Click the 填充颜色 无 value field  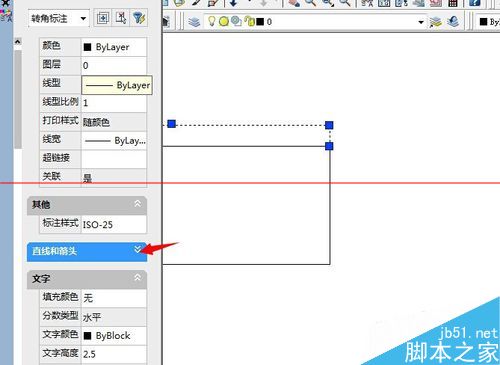click(114, 298)
